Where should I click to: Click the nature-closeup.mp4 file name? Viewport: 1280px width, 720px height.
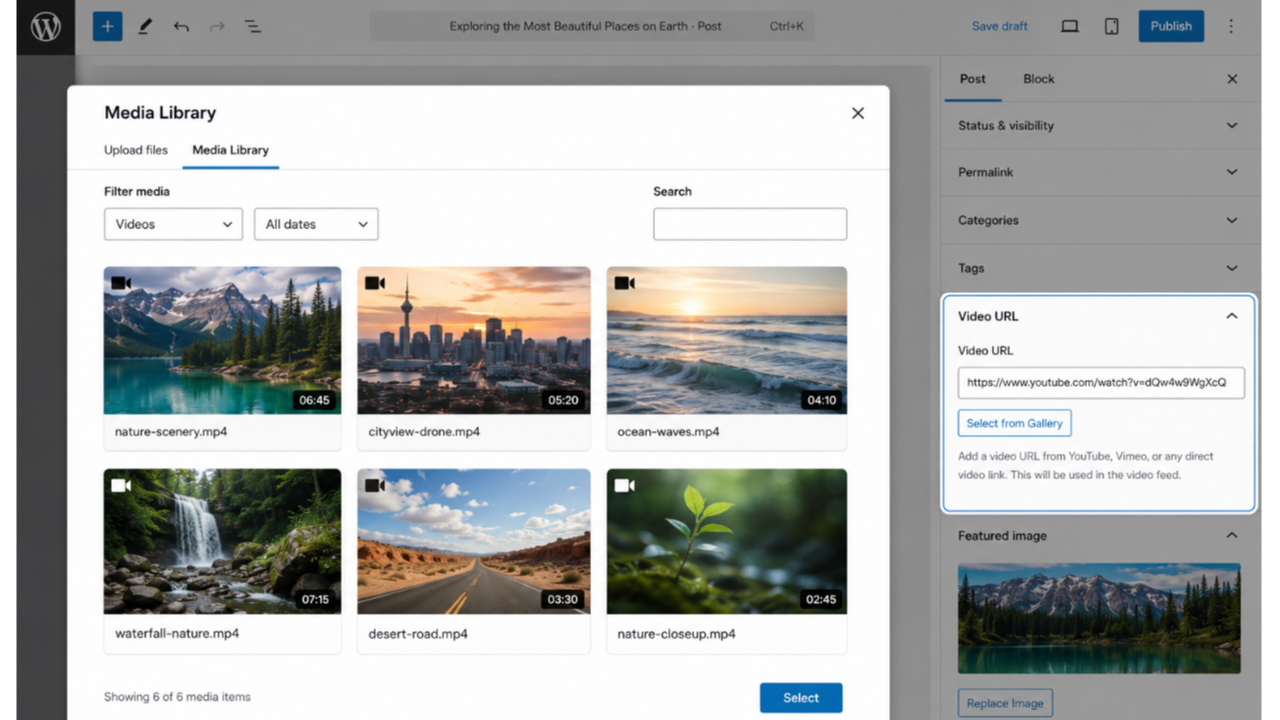click(676, 634)
